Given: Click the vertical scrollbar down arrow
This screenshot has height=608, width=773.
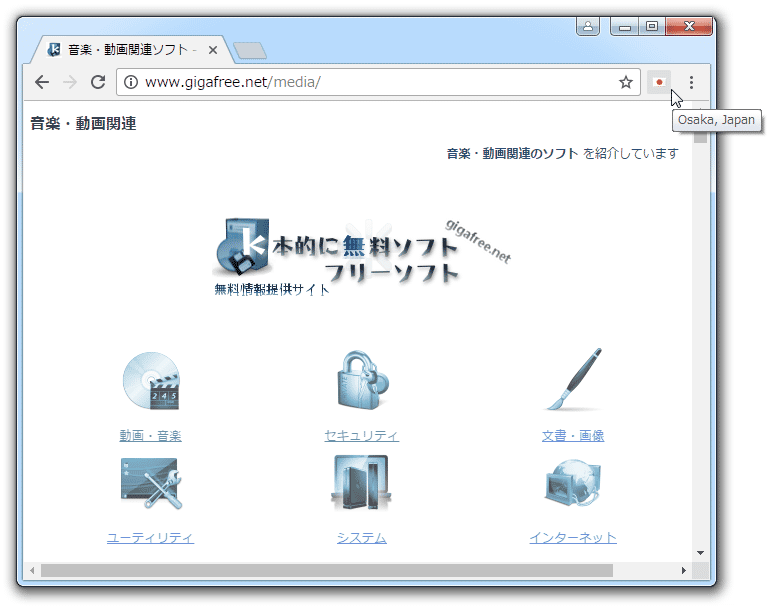Looking at the screenshot, I should 700,553.
